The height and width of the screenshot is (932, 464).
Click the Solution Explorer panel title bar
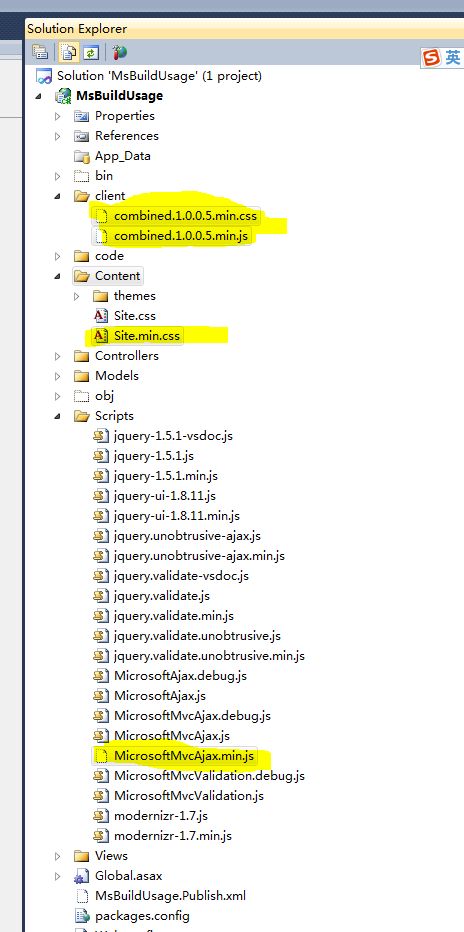(245, 28)
